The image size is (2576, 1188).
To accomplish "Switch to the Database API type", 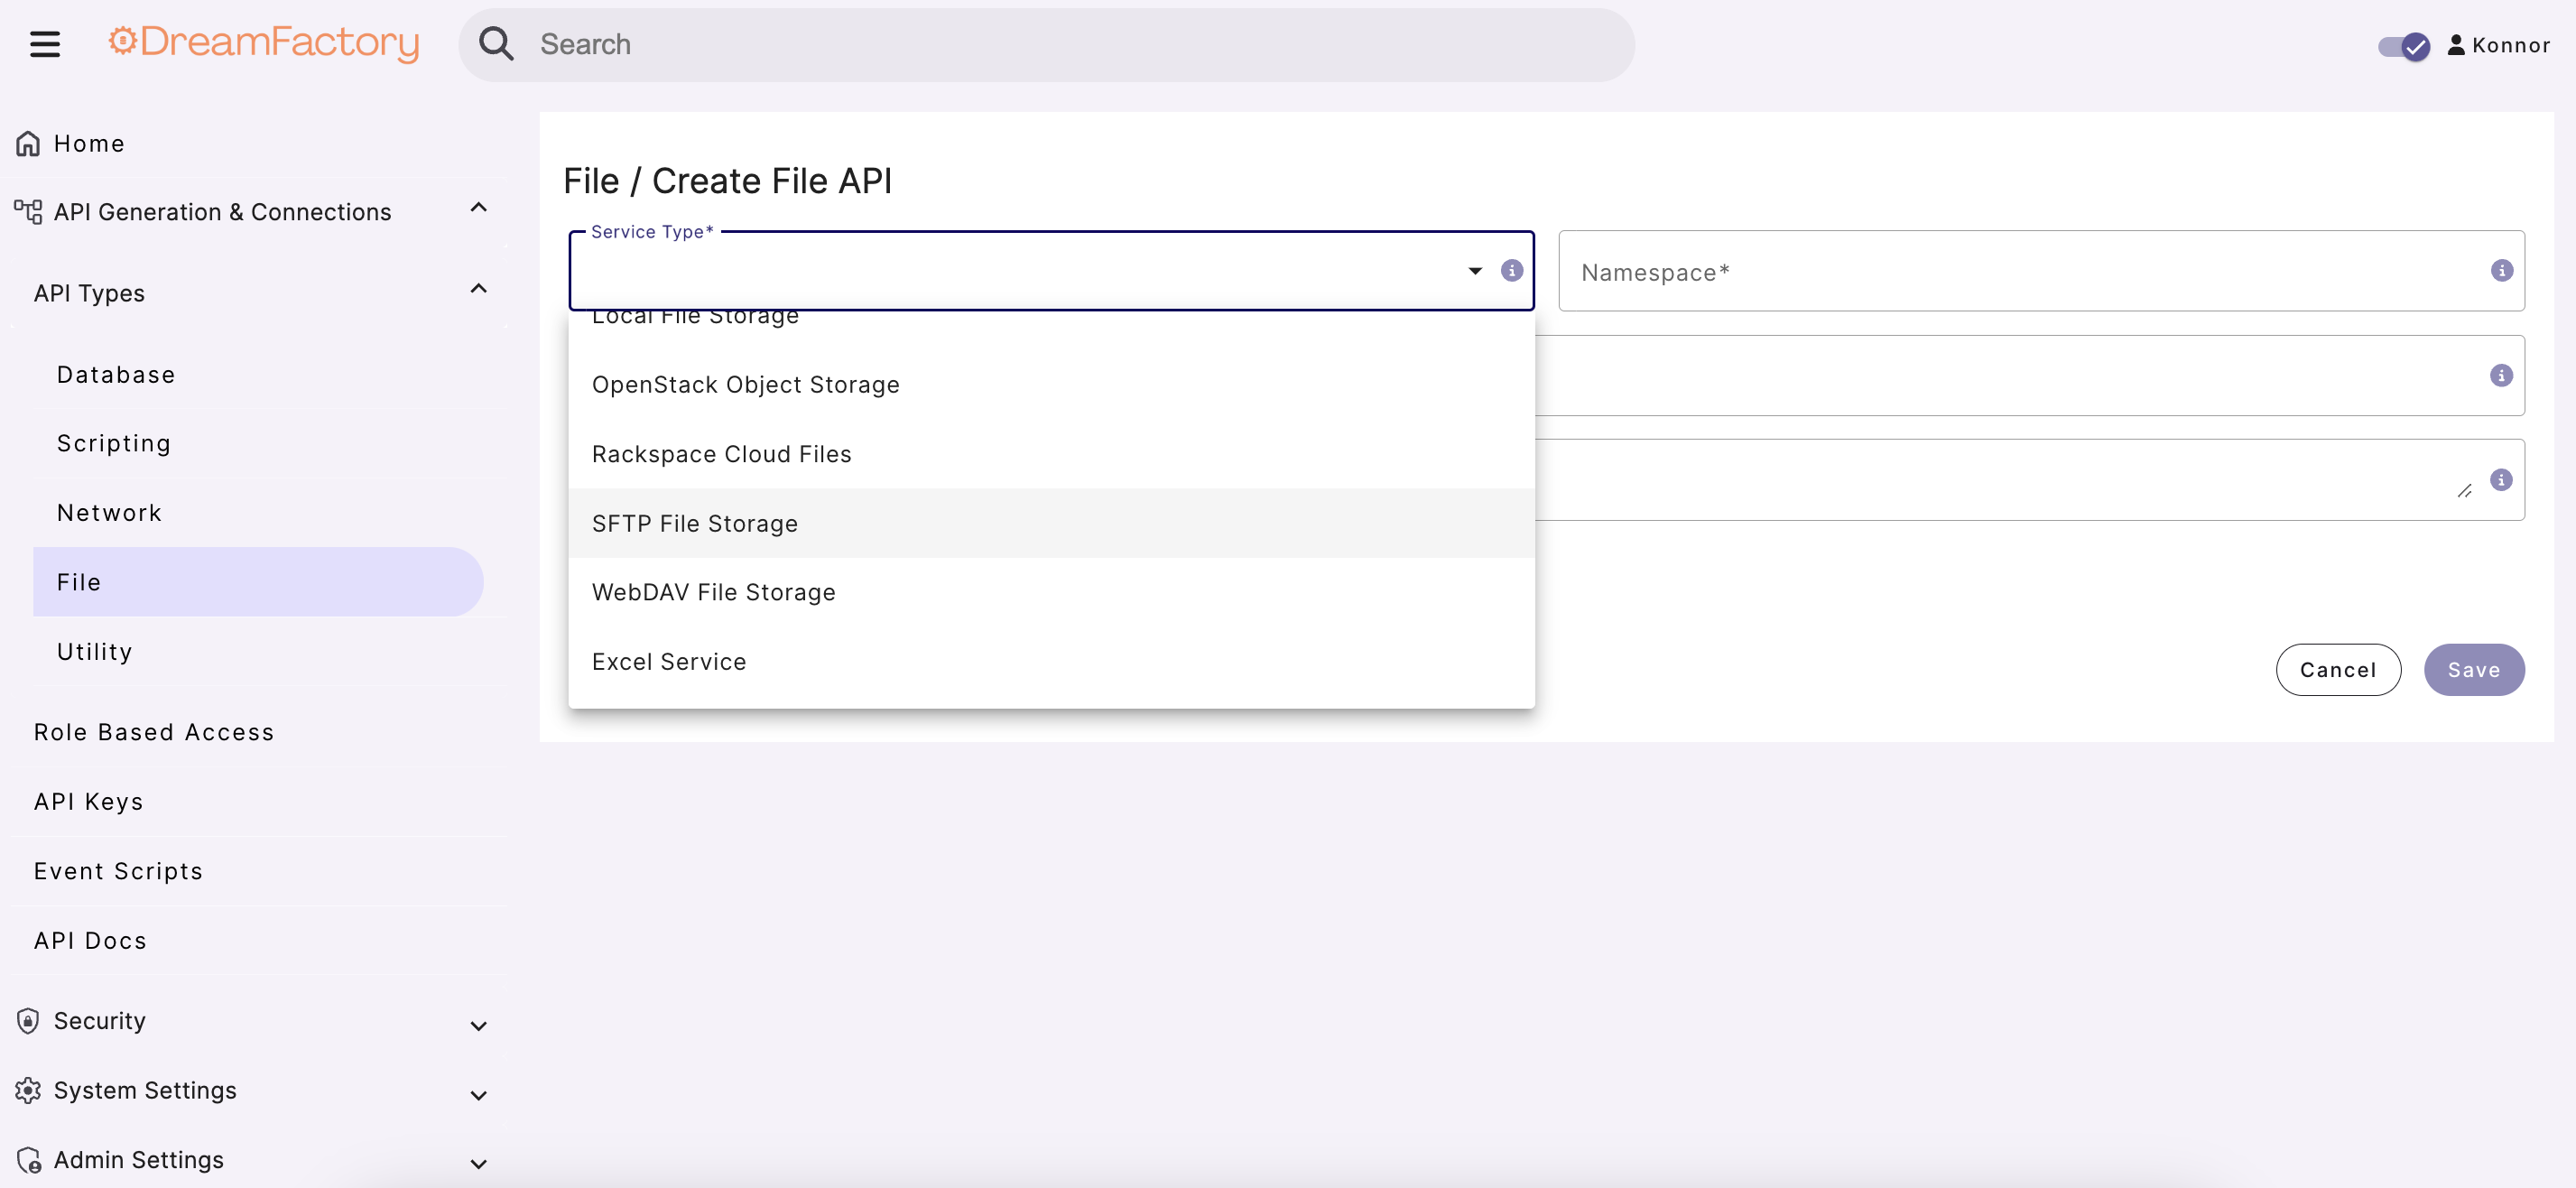I will click(x=115, y=374).
